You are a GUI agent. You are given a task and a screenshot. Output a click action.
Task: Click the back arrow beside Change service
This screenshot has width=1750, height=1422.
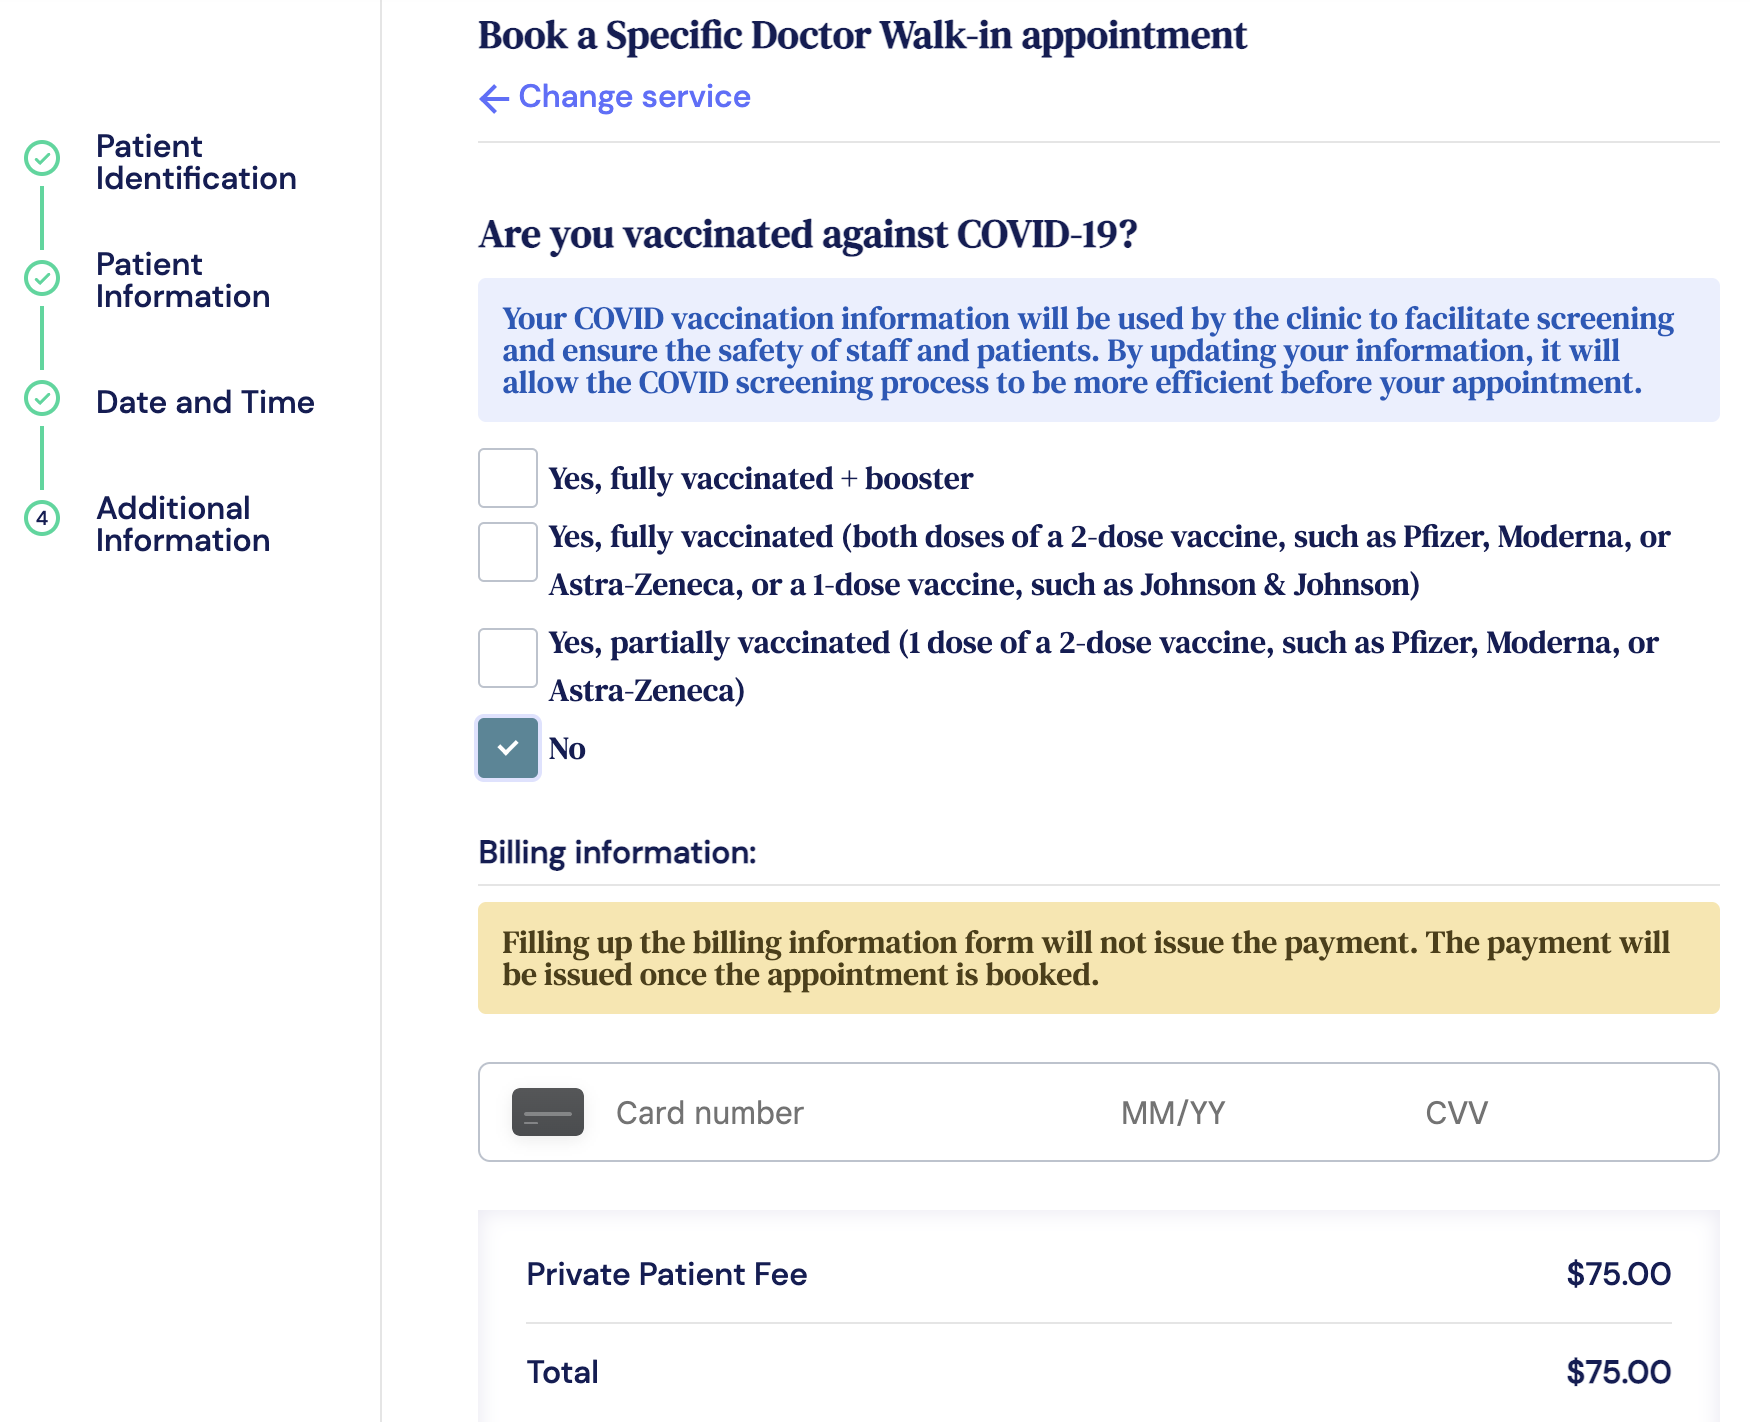[494, 98]
